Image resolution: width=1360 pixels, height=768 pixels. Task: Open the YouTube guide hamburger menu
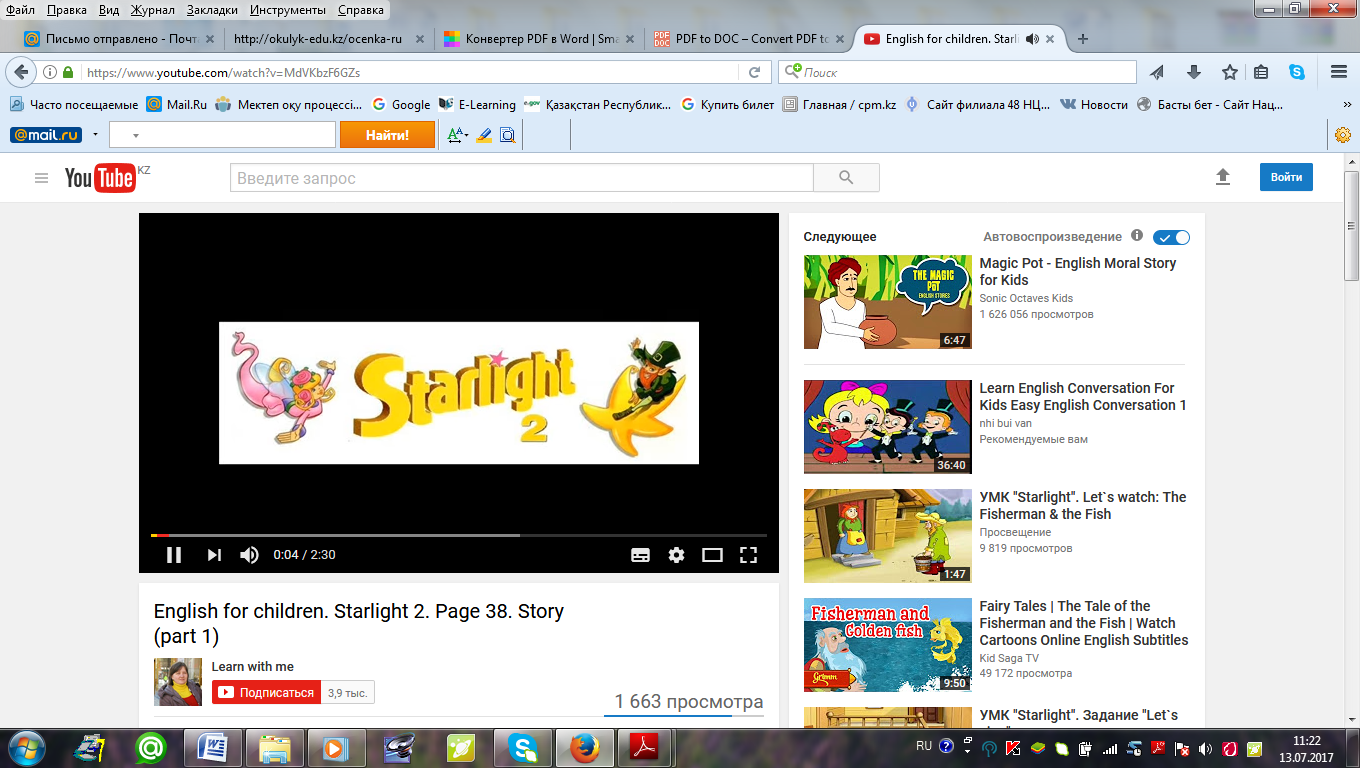pyautogui.click(x=41, y=178)
